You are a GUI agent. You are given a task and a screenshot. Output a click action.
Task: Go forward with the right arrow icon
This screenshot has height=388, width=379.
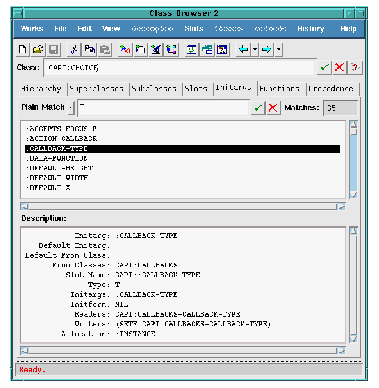pos(267,50)
